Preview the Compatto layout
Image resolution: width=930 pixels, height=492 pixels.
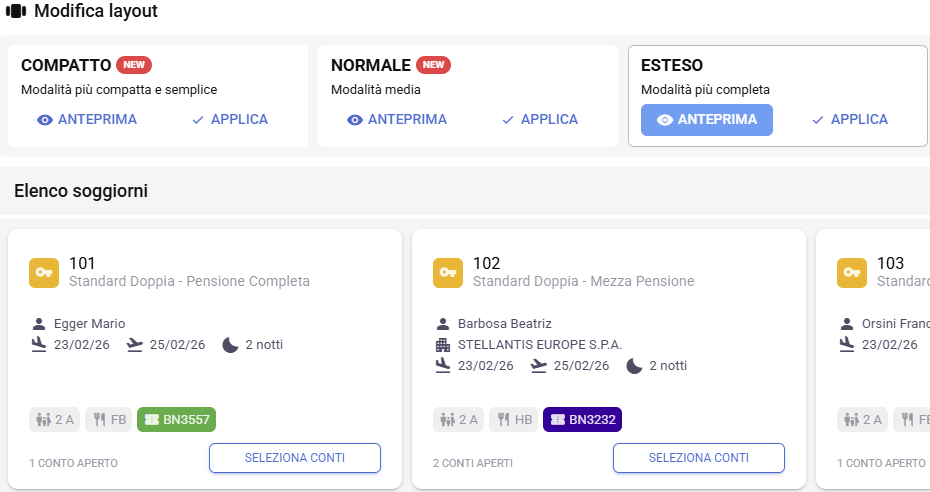[87, 120]
